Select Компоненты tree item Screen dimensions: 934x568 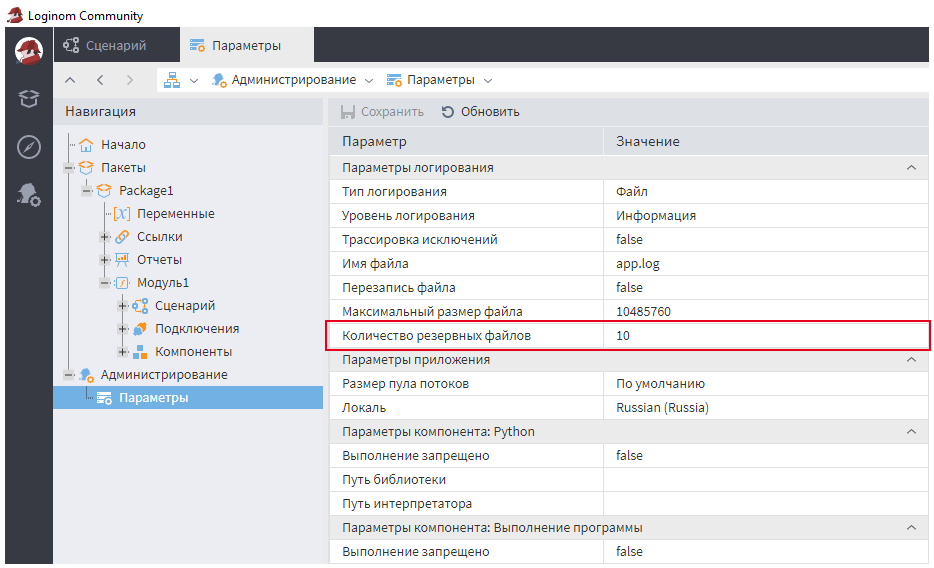click(194, 352)
